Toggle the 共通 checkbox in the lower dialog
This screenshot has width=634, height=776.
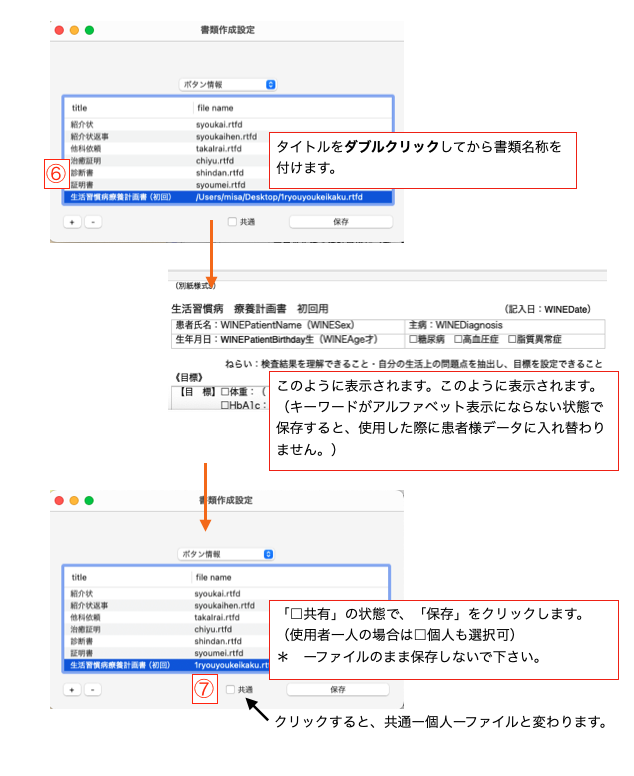click(231, 689)
